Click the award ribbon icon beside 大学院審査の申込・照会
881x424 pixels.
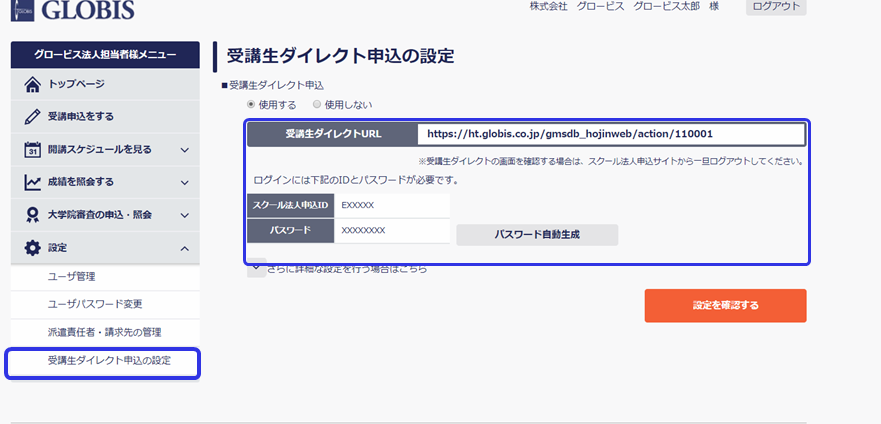click(33, 215)
